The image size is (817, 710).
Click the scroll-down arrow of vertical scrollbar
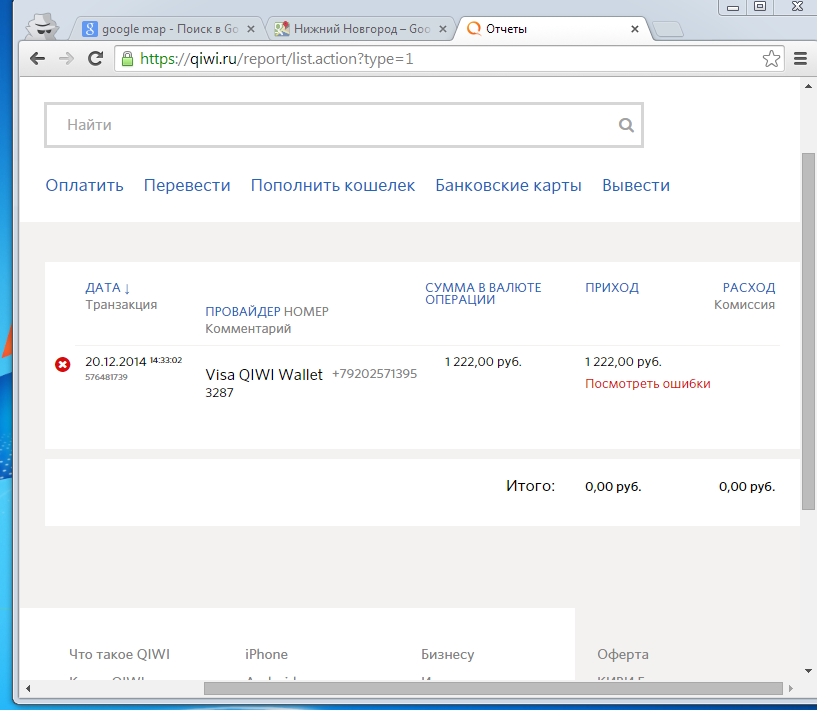point(808,671)
